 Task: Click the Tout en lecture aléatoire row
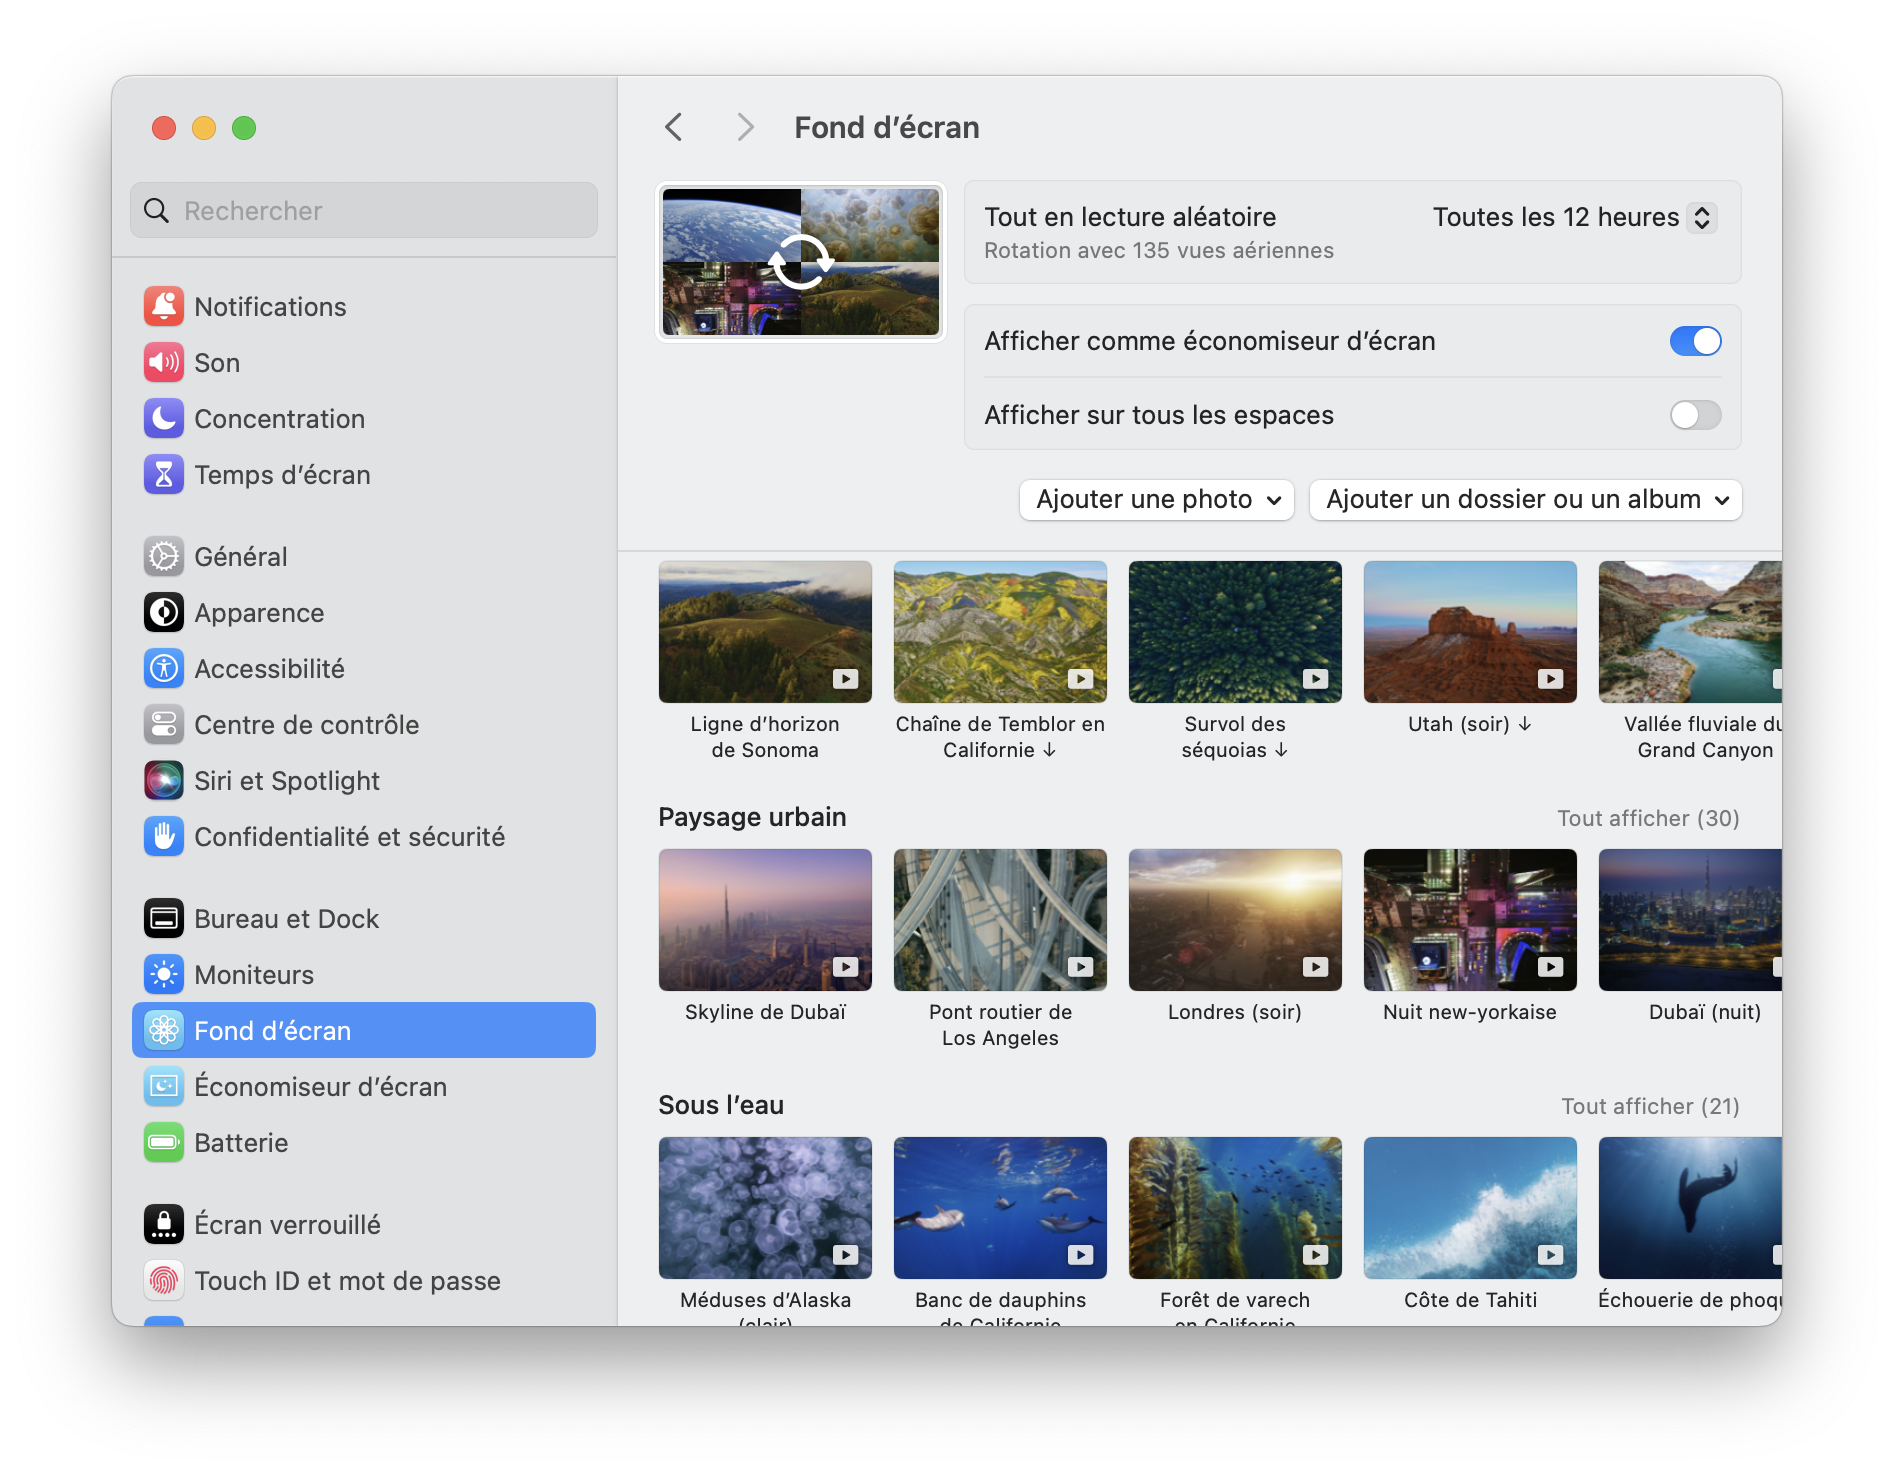click(1352, 232)
